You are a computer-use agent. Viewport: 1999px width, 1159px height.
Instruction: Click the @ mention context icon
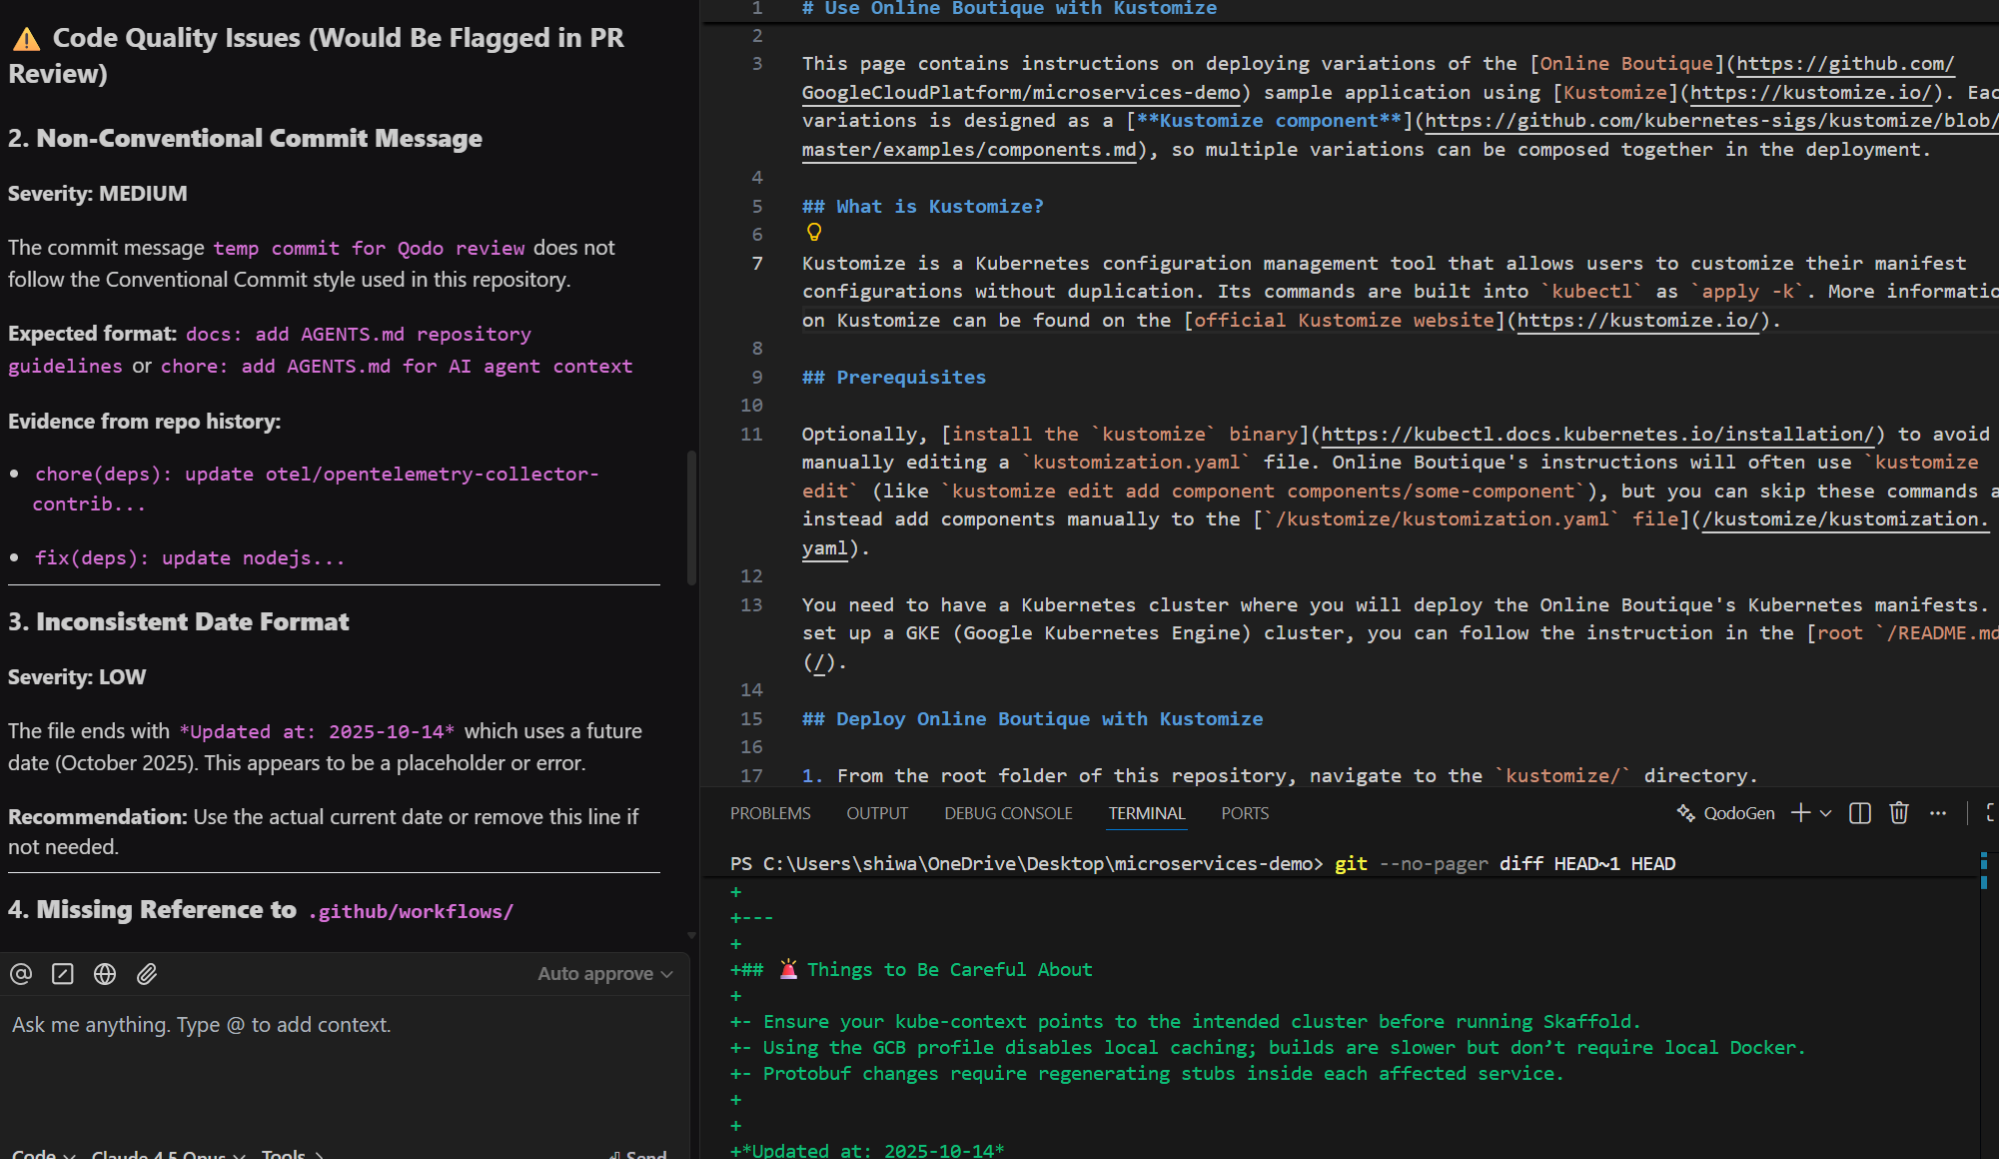(21, 974)
